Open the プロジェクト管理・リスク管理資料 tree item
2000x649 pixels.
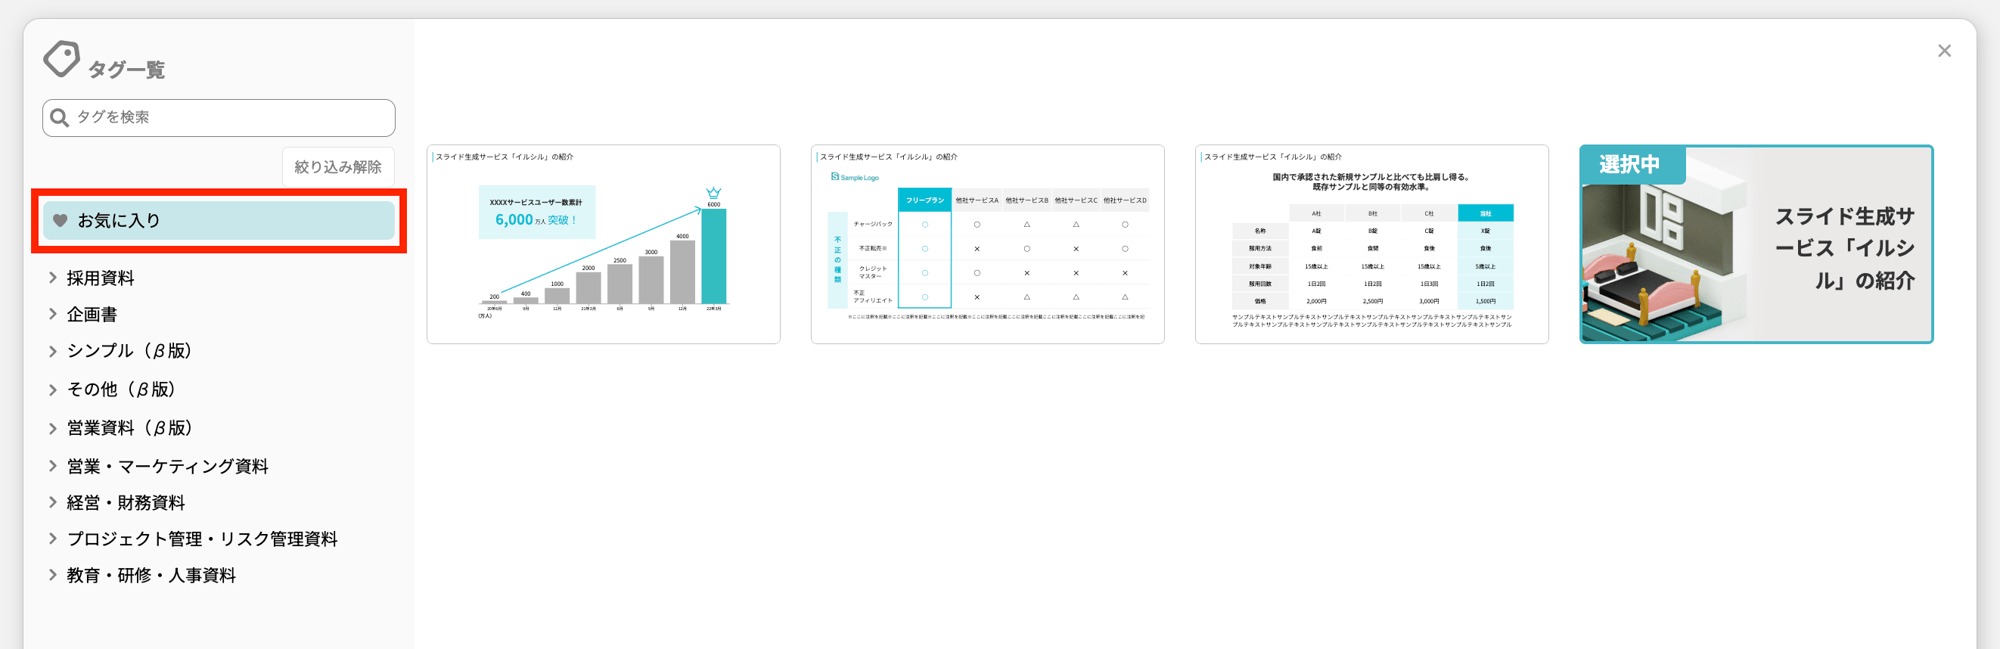[202, 539]
